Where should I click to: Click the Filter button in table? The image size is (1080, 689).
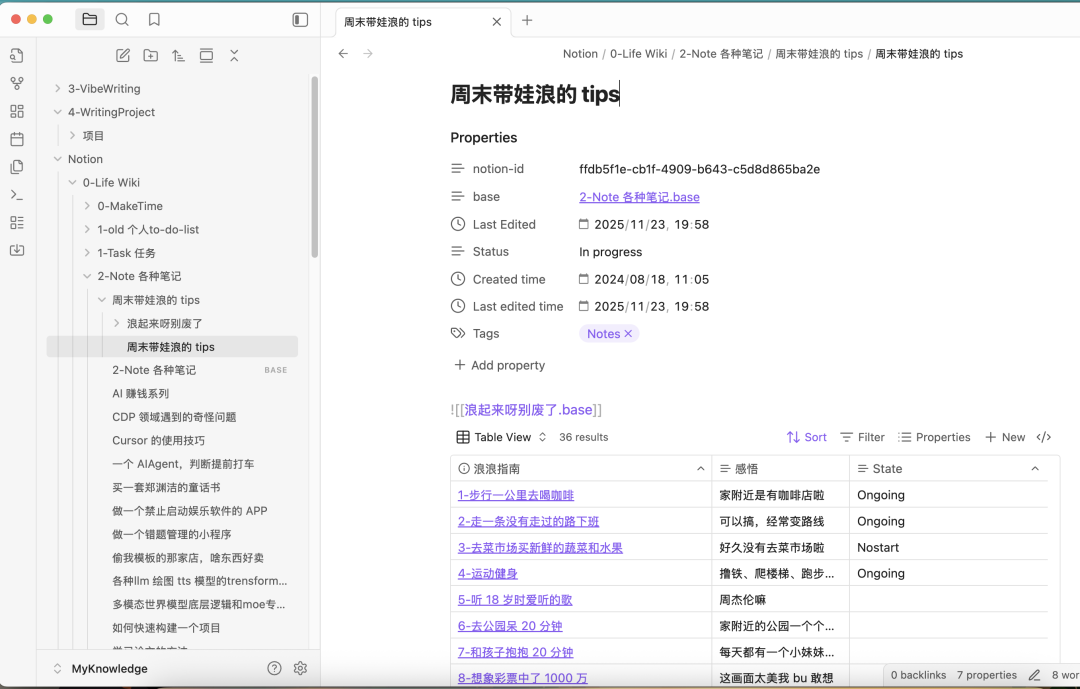862,437
